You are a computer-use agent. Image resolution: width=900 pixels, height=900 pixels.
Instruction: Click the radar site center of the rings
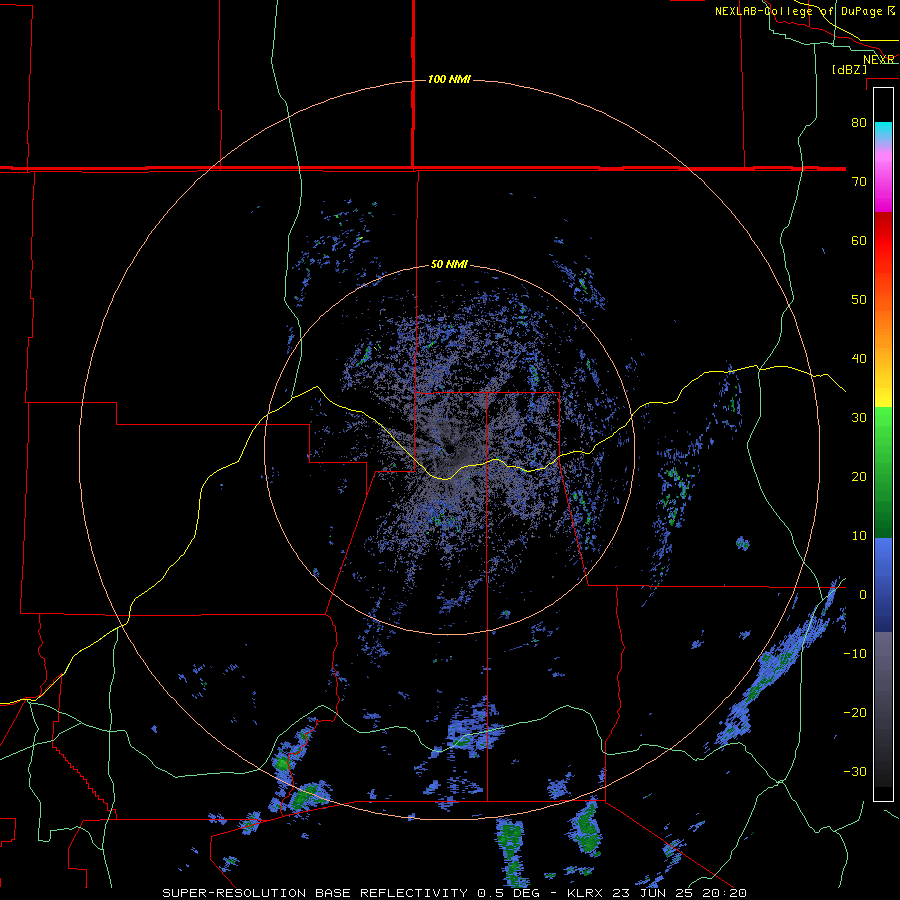coord(449,449)
